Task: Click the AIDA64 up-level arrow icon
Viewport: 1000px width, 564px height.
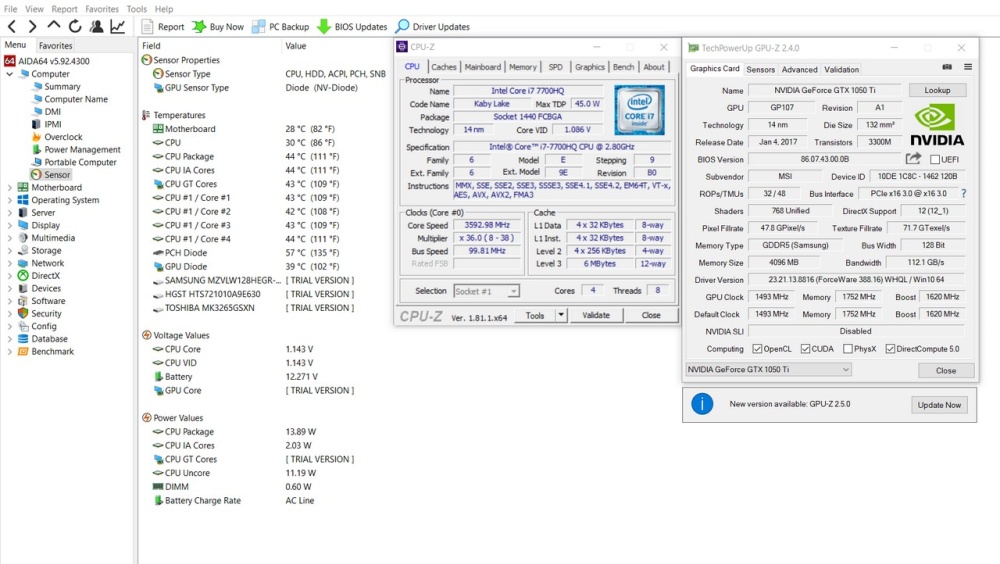Action: click(x=54, y=26)
